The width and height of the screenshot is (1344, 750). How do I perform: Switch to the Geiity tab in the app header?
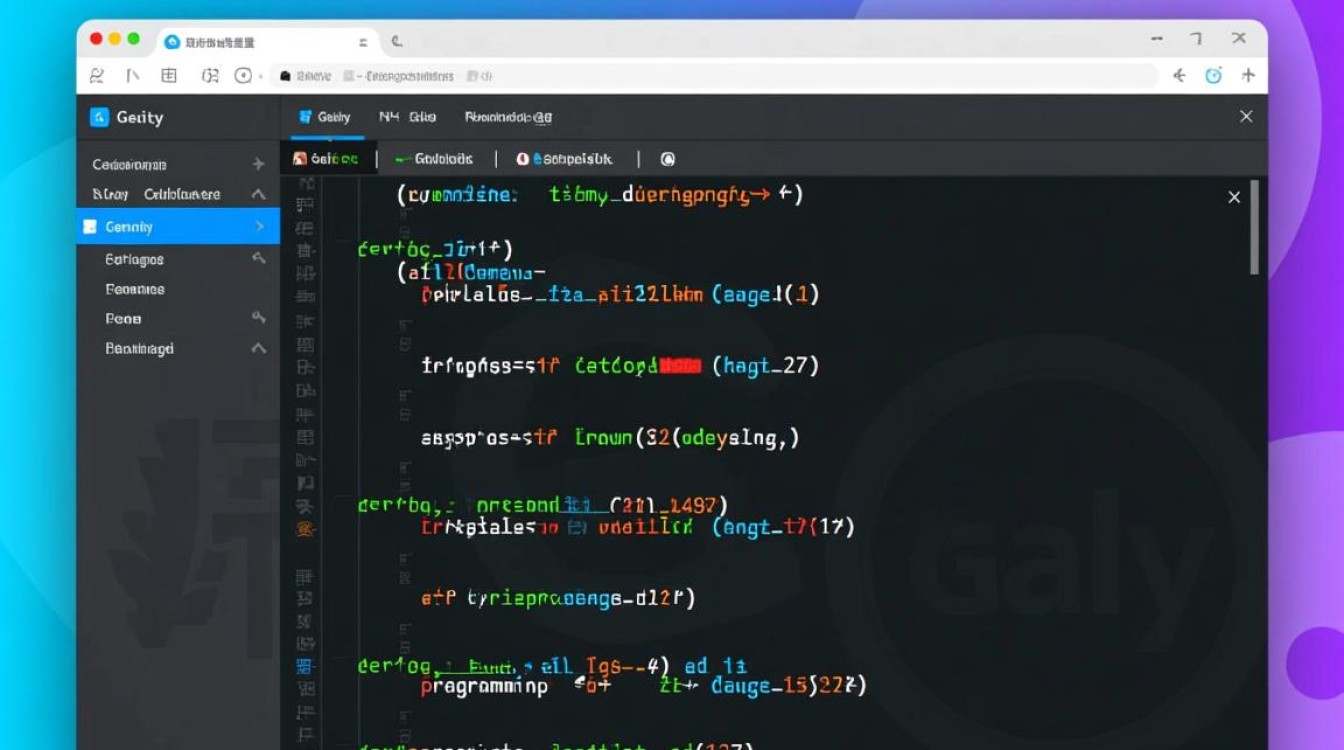click(x=325, y=117)
